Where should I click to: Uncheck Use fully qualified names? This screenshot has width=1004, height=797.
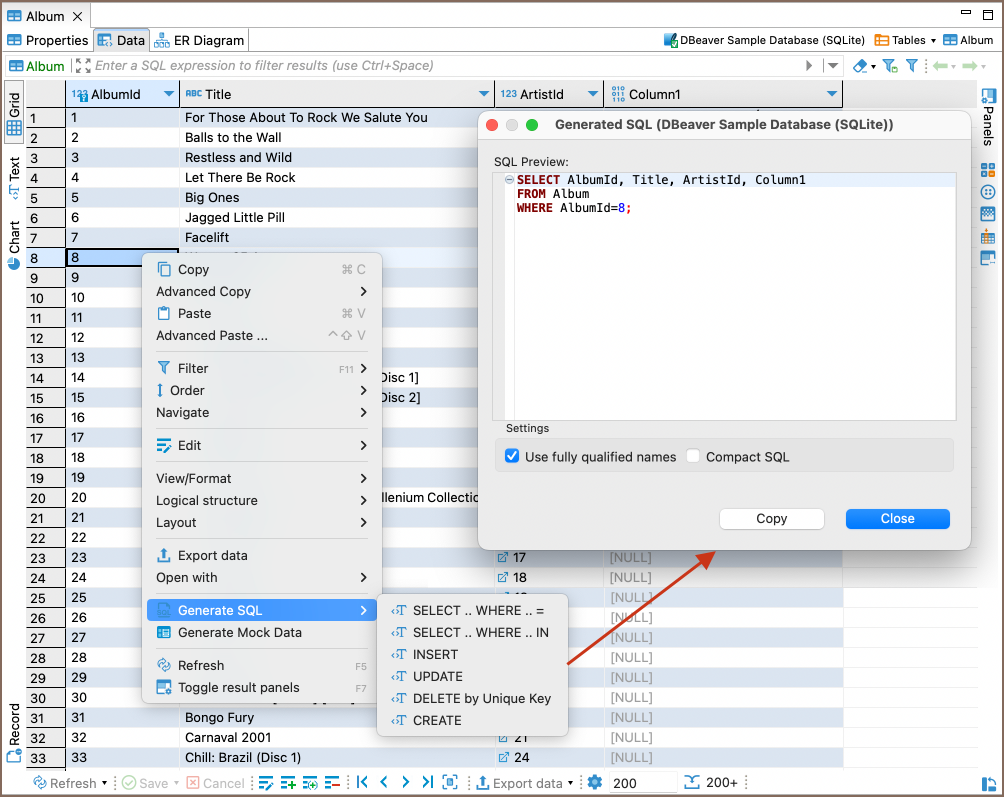point(512,456)
